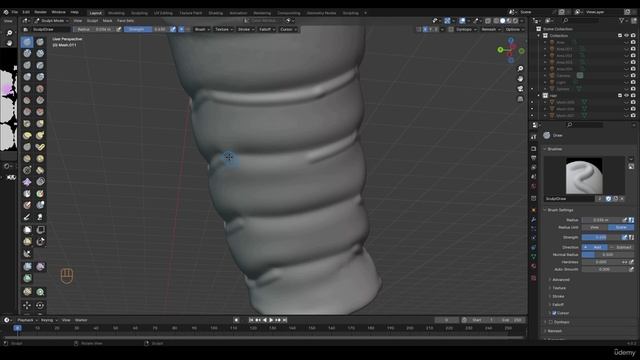Click the zoom magnifier icon in viewport gizmo area
Viewport: 640px width, 360px height.
point(520,69)
